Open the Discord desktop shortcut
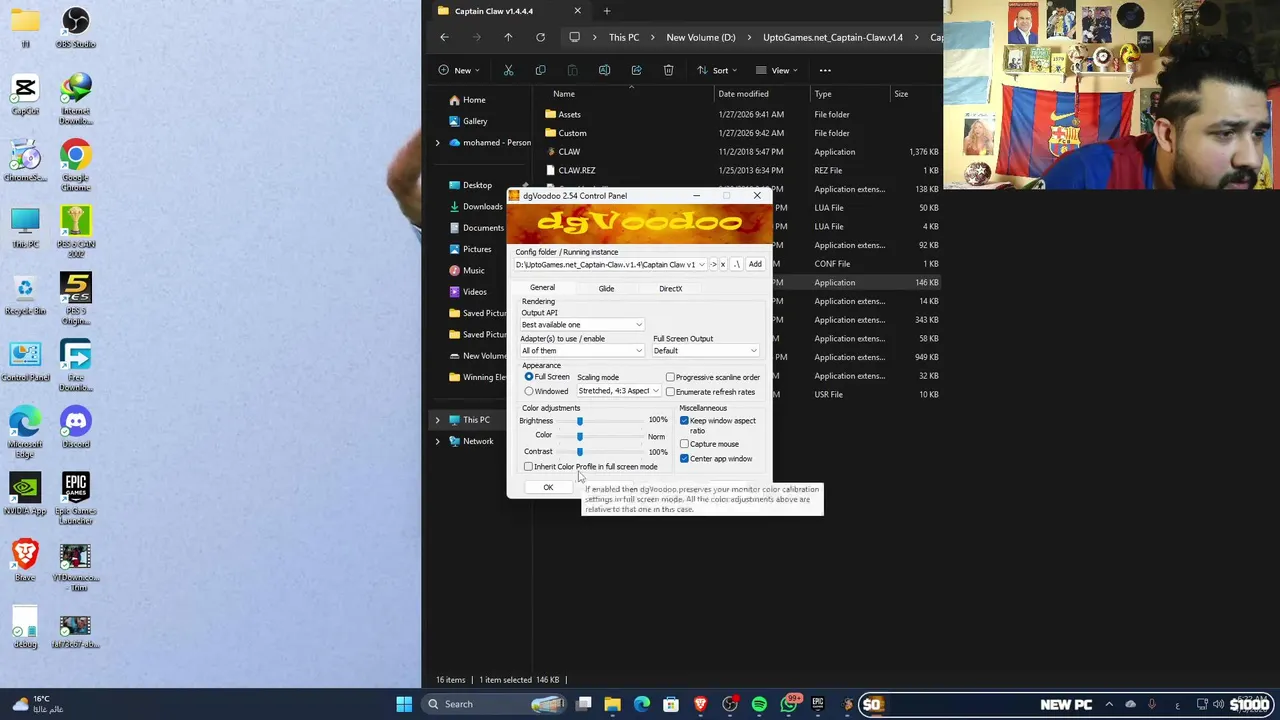The image size is (1280, 720). (x=76, y=427)
